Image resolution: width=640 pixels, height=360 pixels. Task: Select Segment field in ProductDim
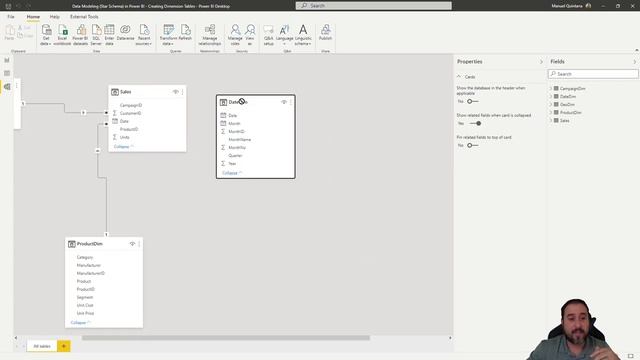pyautogui.click(x=85, y=297)
